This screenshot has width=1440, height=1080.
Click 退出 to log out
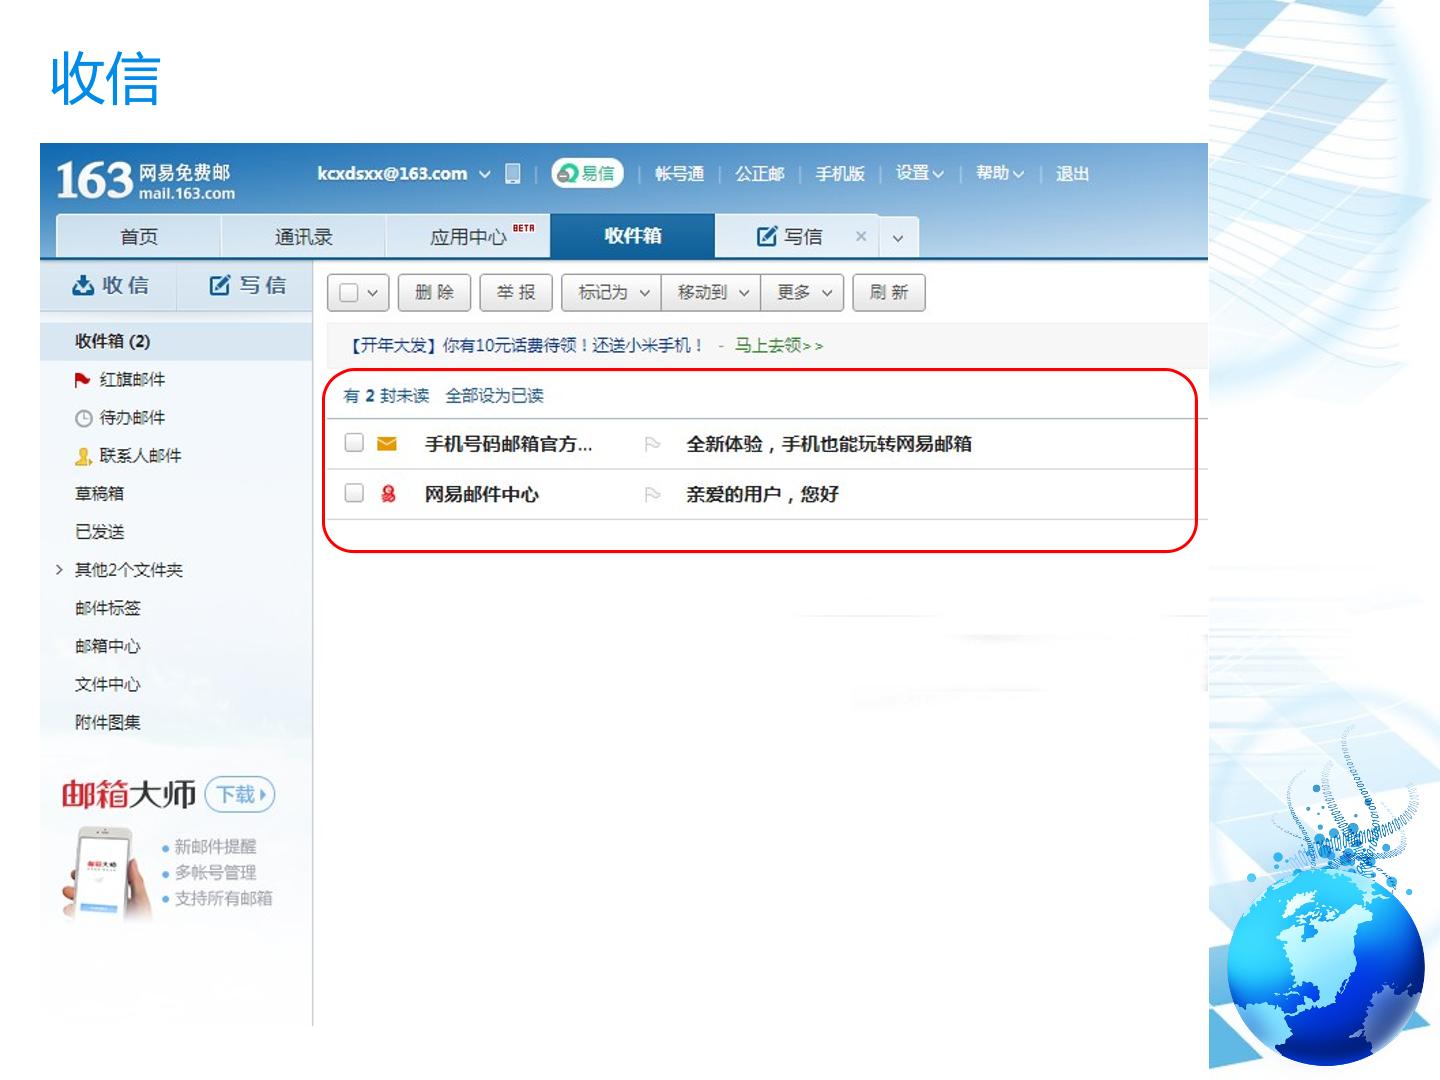coord(1072,174)
